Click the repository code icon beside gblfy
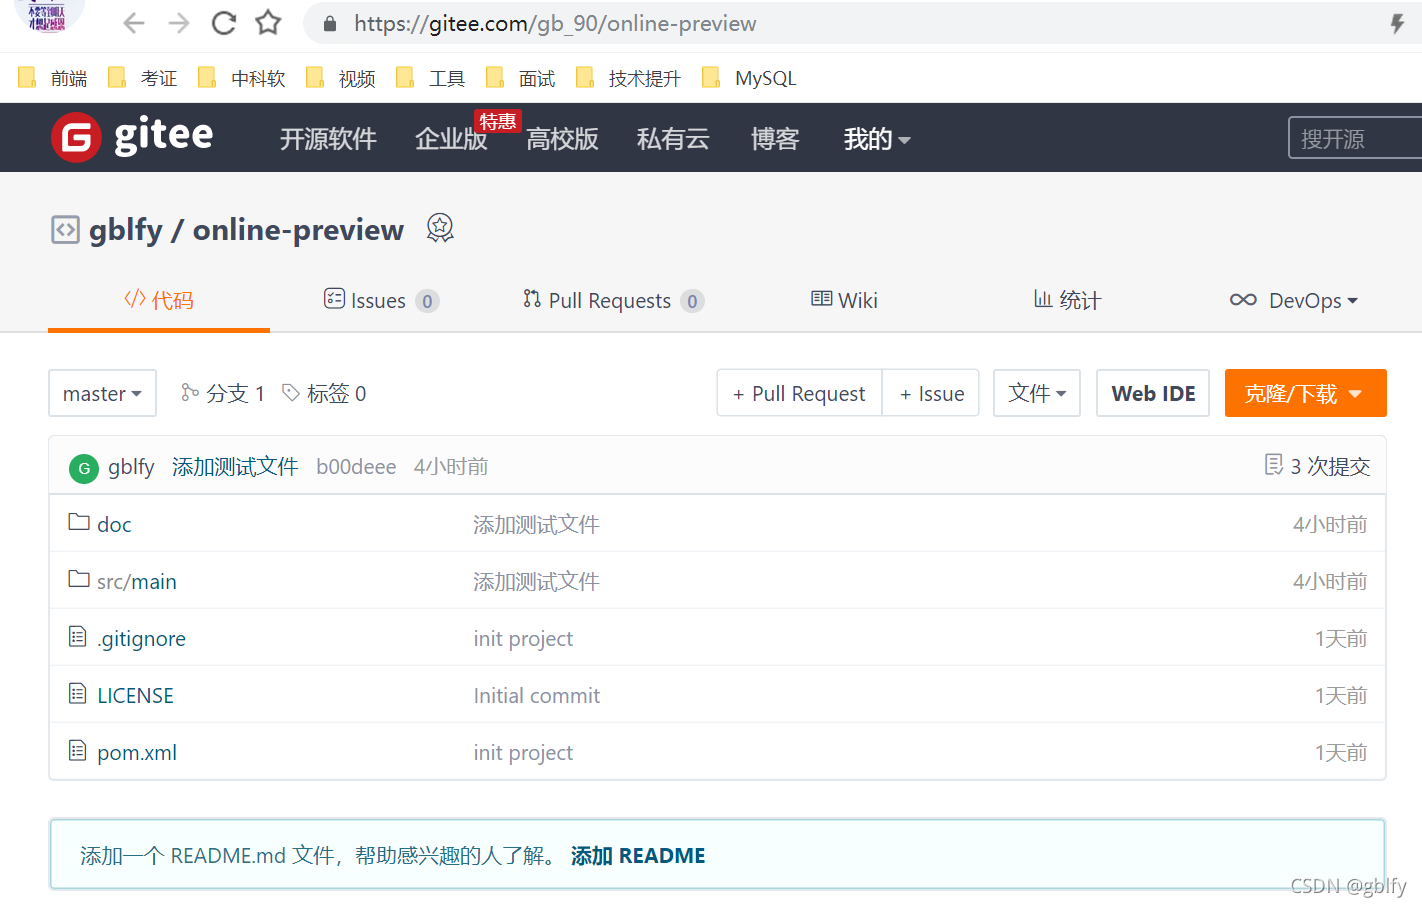Screen dimensions: 1422x907 coord(65,230)
